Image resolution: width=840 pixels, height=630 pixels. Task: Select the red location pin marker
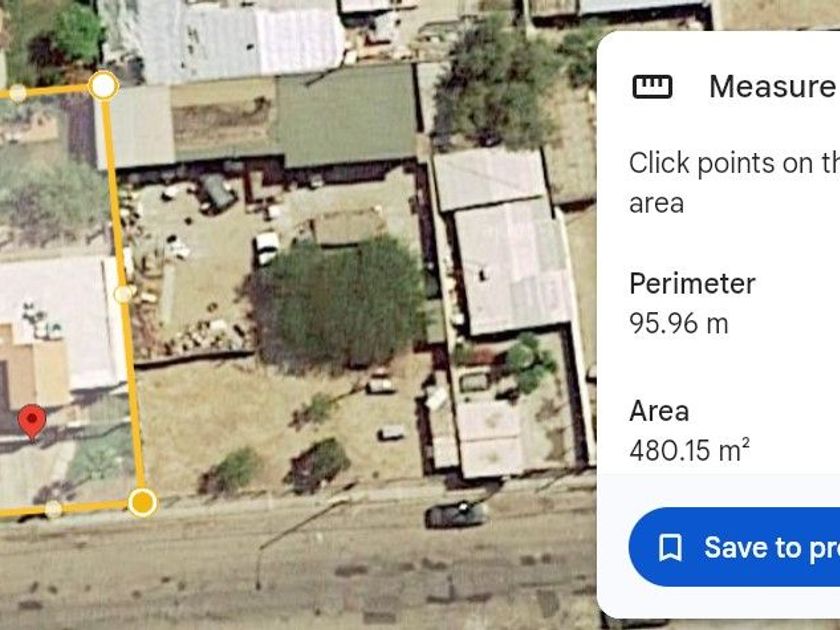[32, 422]
